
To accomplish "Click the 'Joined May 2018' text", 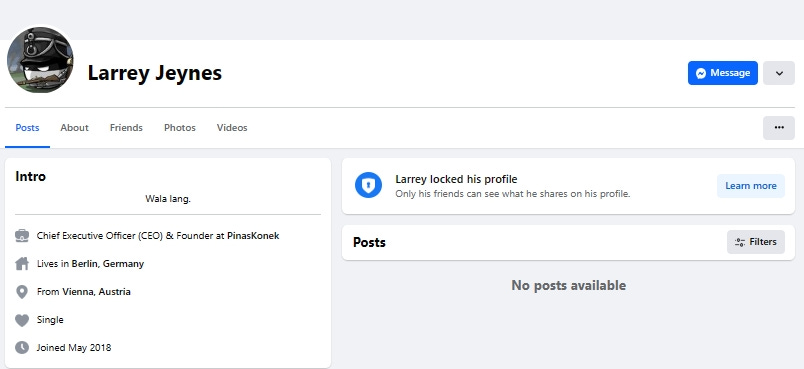I will pos(74,347).
